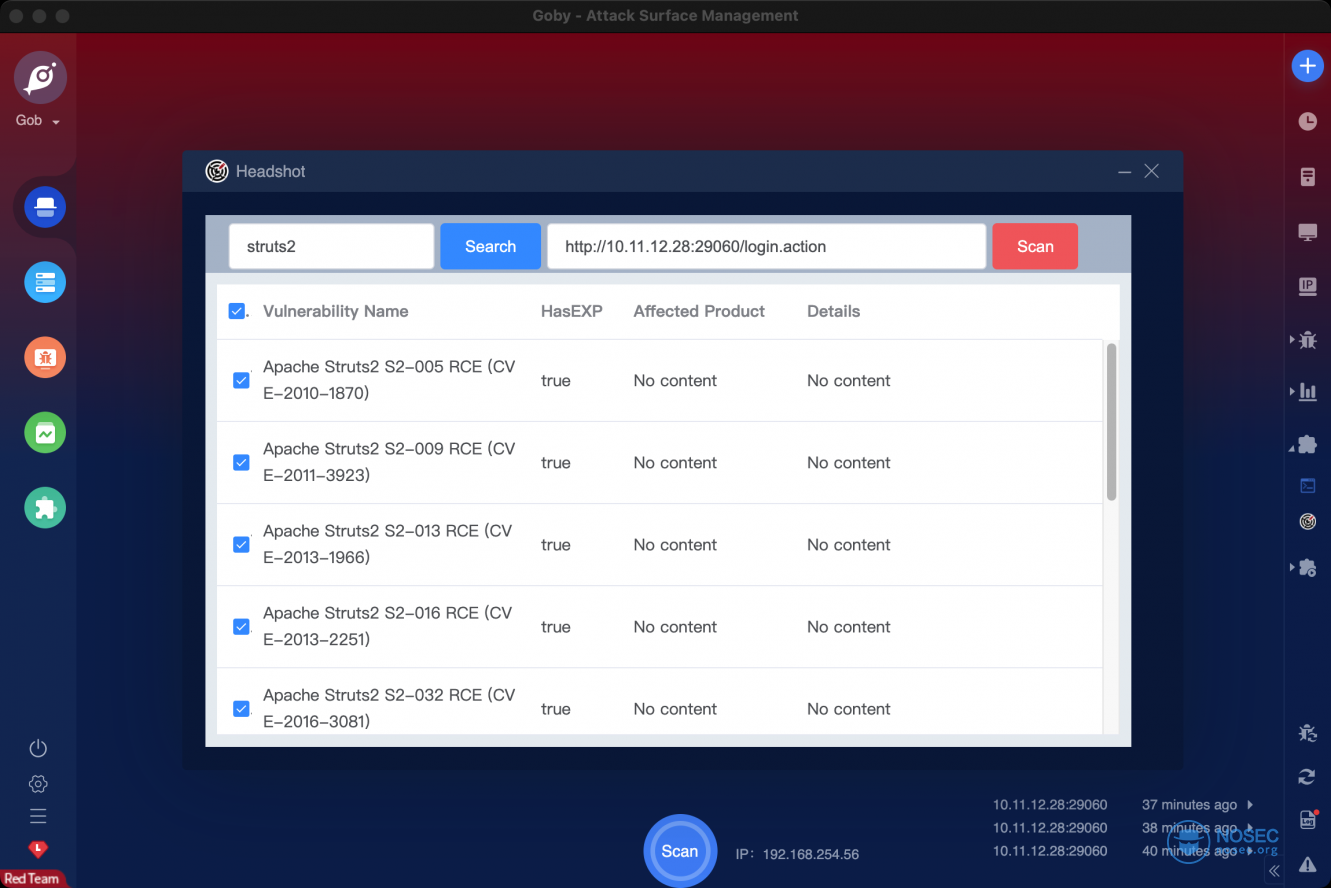
Task: Close the Headshot dialog
Action: pyautogui.click(x=1152, y=171)
